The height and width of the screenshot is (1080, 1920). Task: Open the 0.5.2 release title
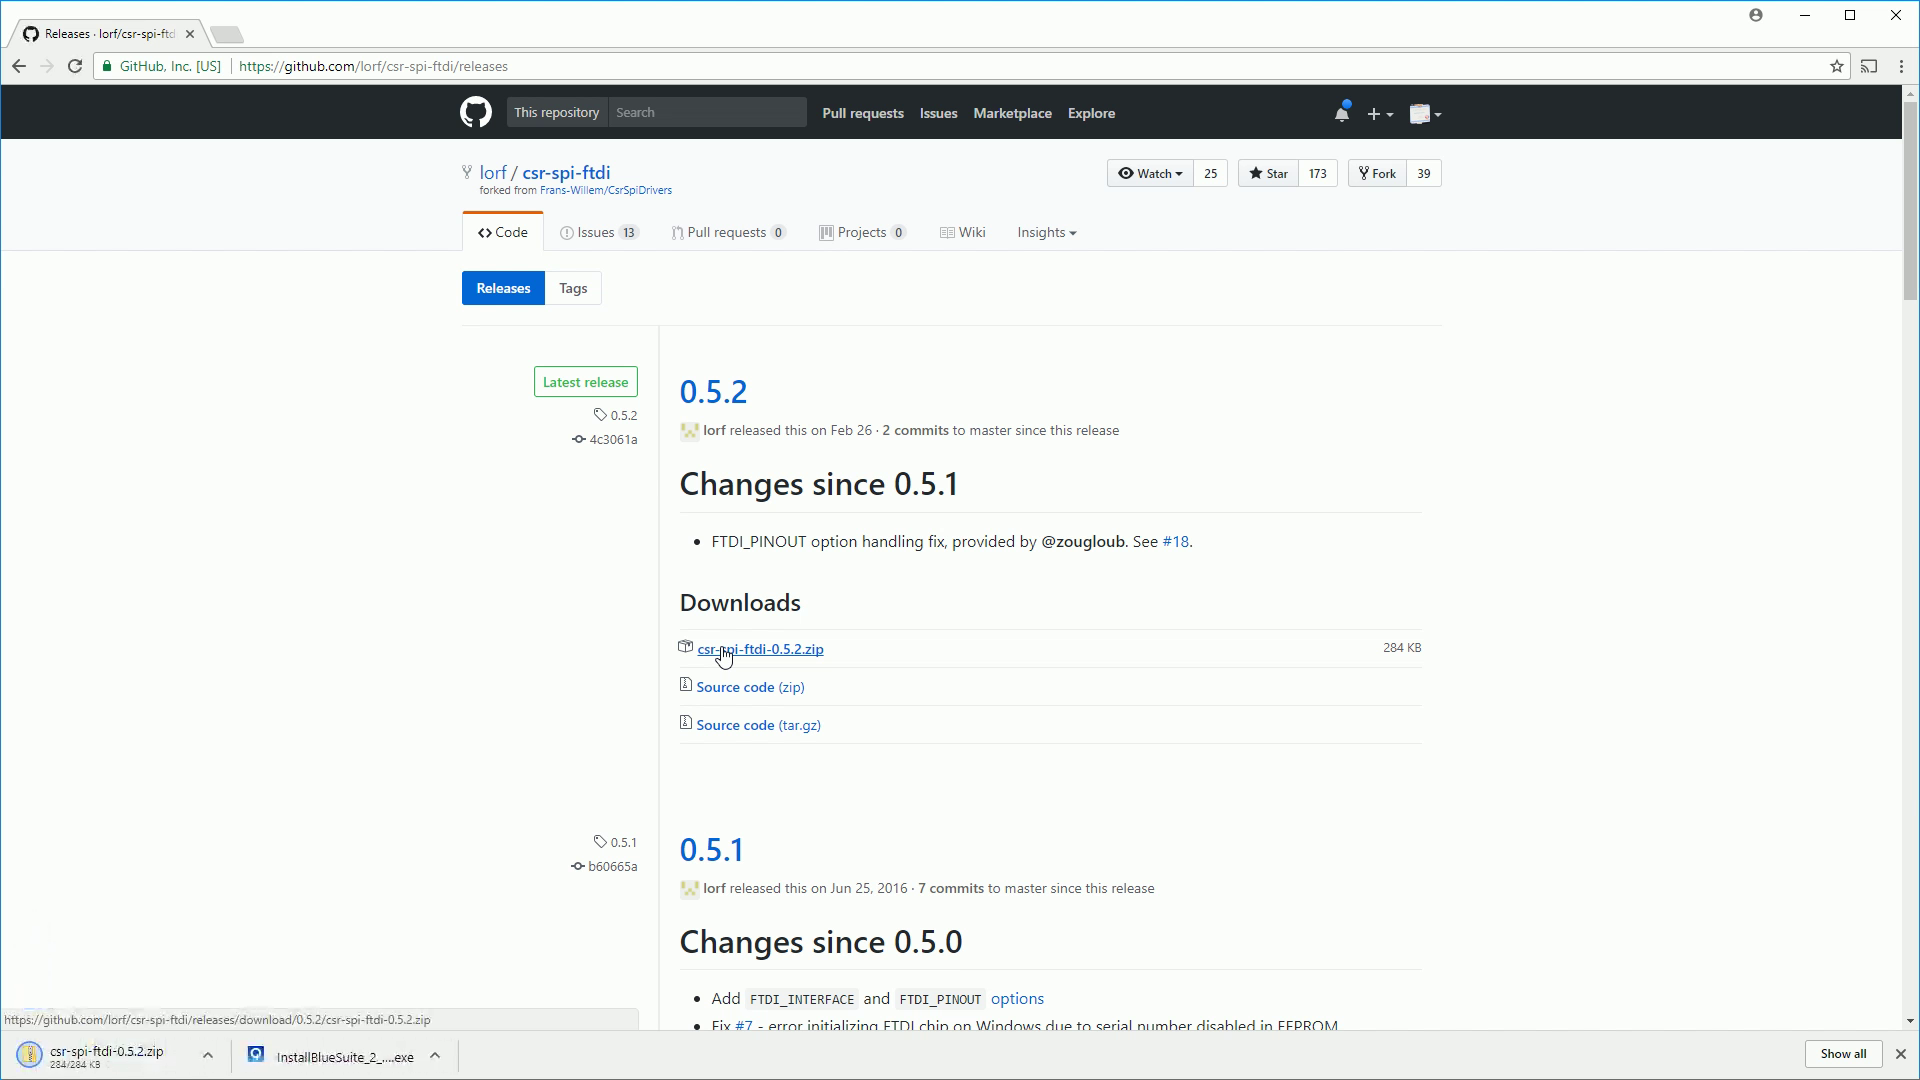pyautogui.click(x=714, y=391)
